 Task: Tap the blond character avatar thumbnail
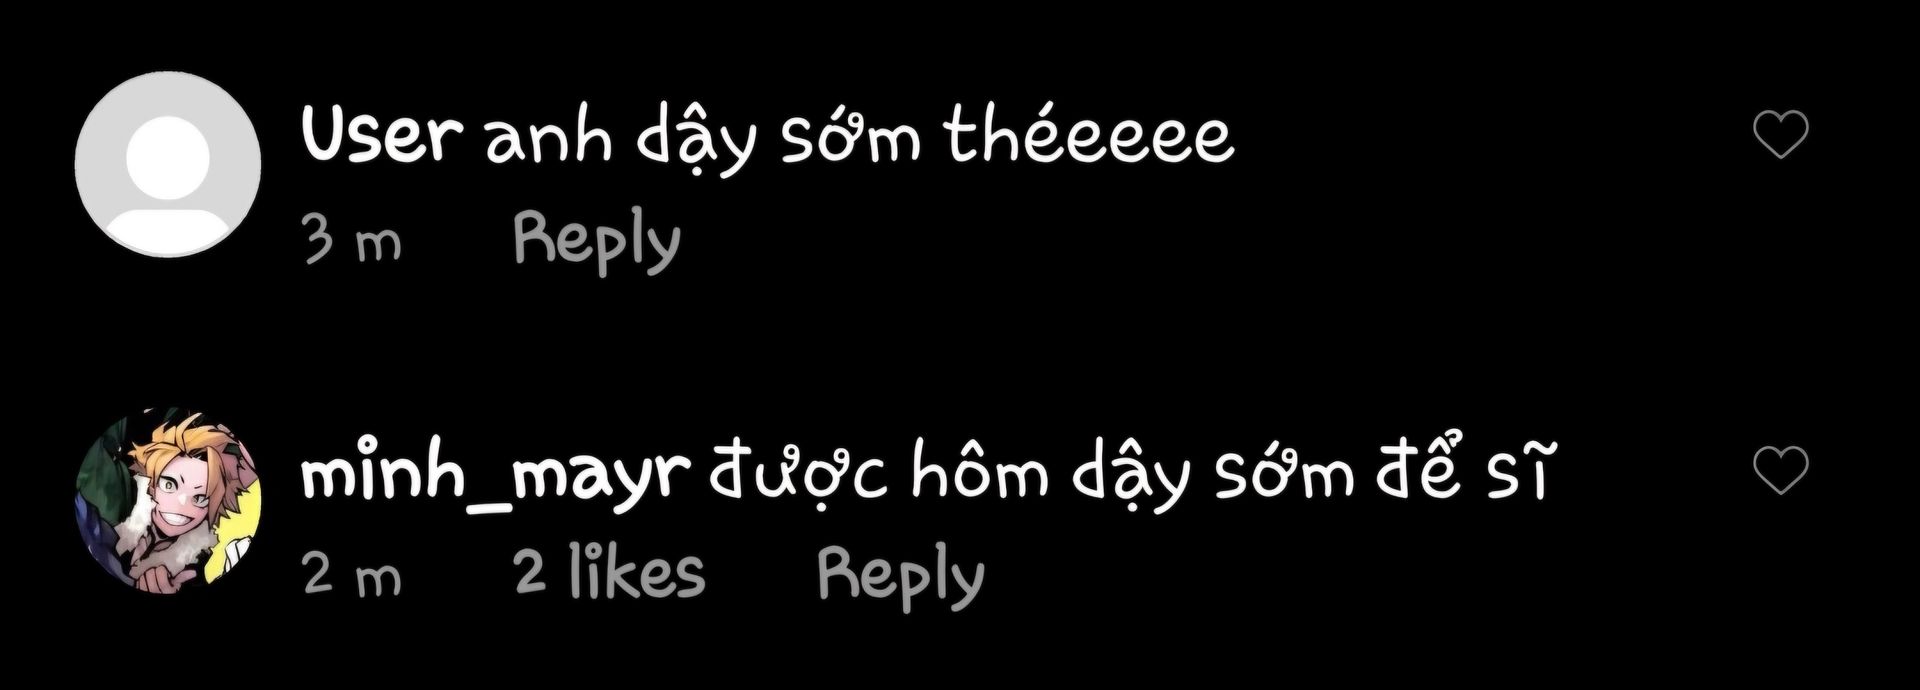point(168,500)
